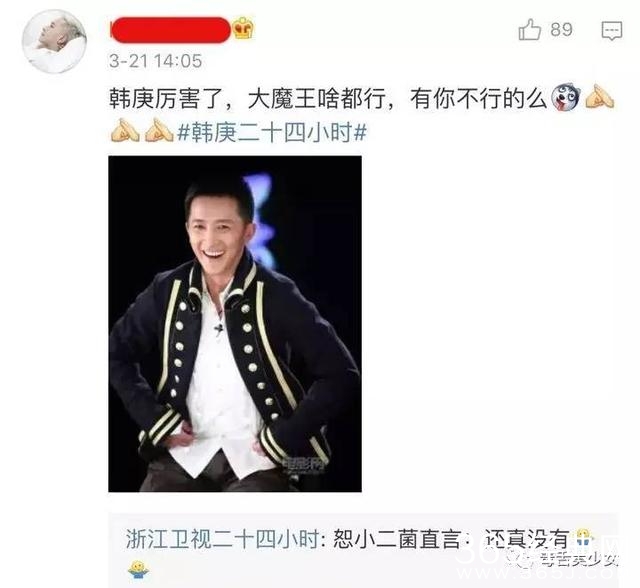This screenshot has height=588, width=640.
Task: Tap the first hand emoji on the second line
Action: click(x=124, y=131)
